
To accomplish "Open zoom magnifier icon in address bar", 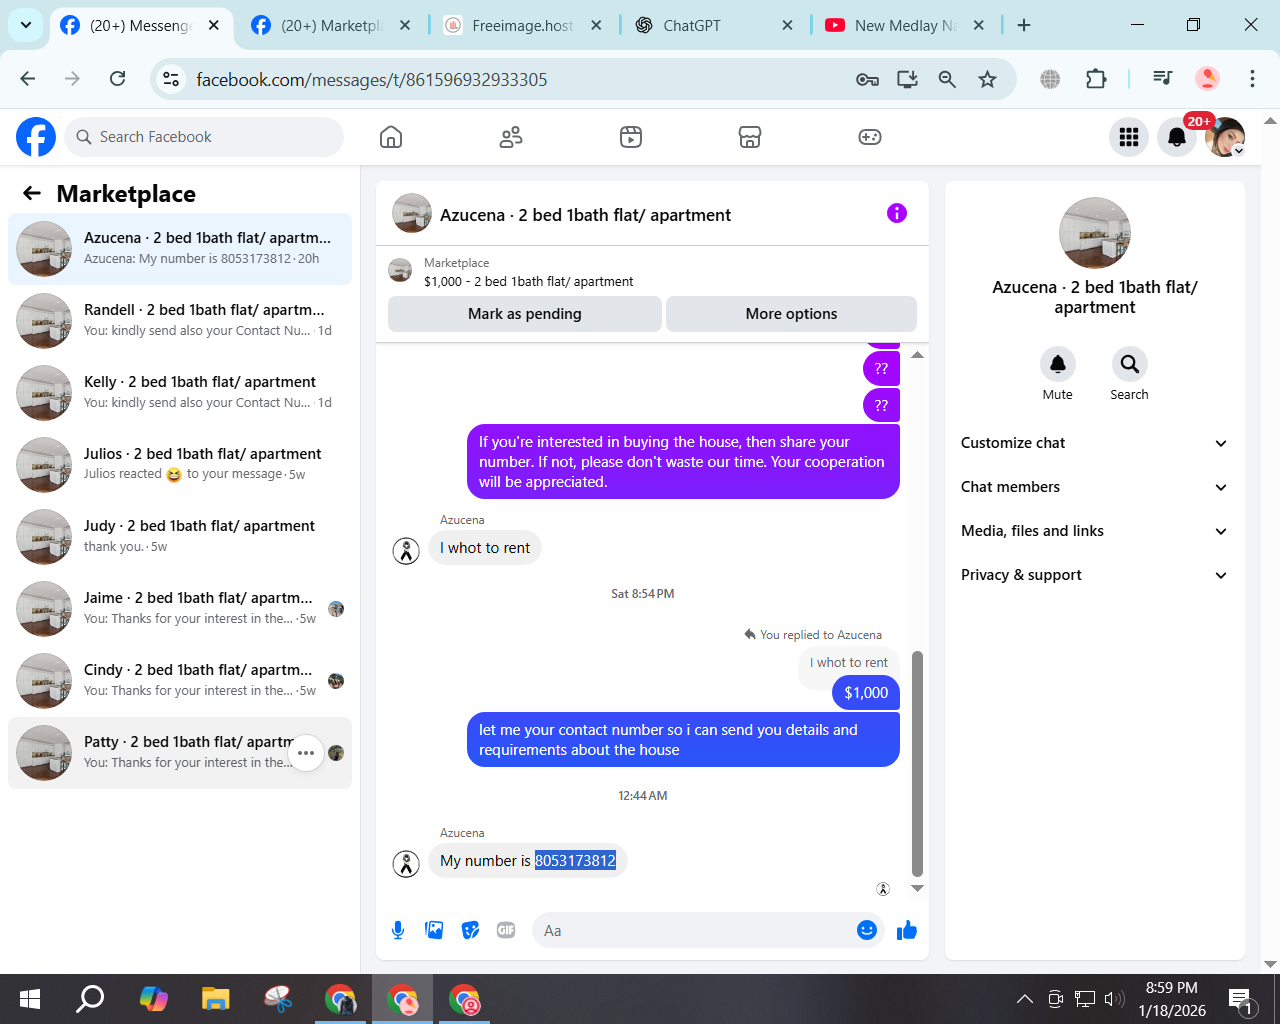I will (947, 79).
